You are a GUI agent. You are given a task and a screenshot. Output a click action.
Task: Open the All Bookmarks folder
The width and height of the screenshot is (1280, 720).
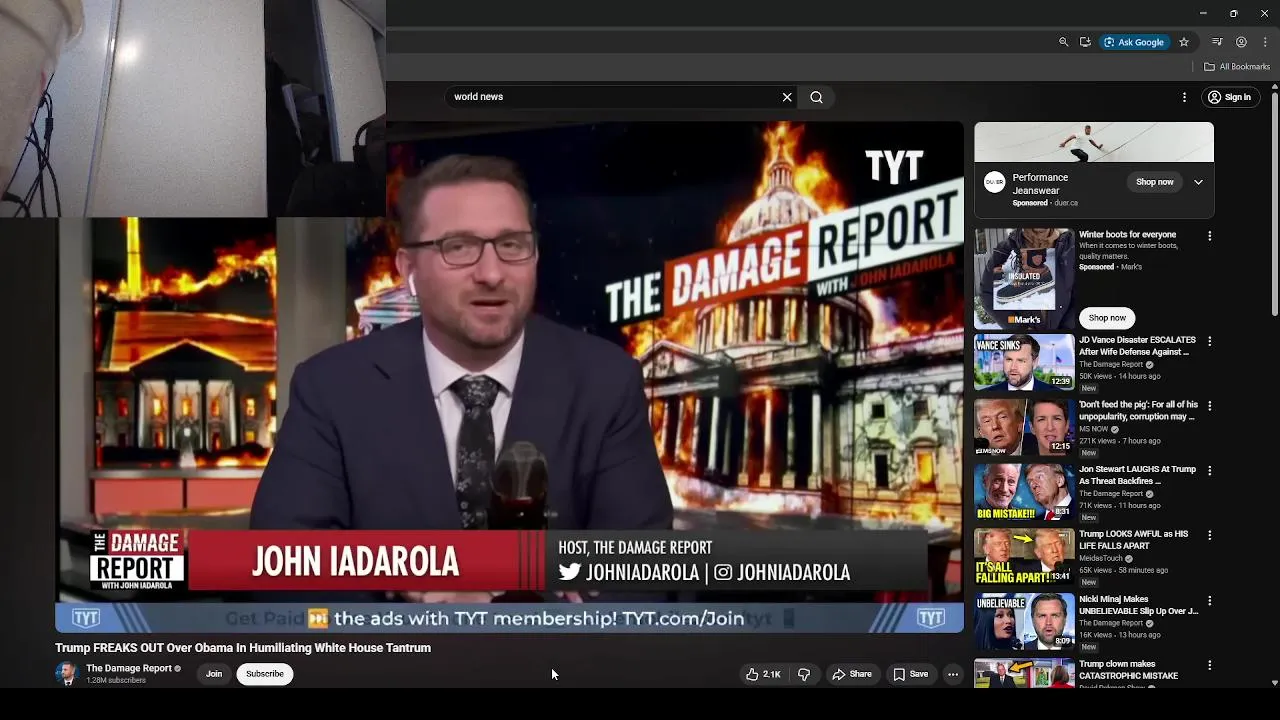pyautogui.click(x=1237, y=67)
